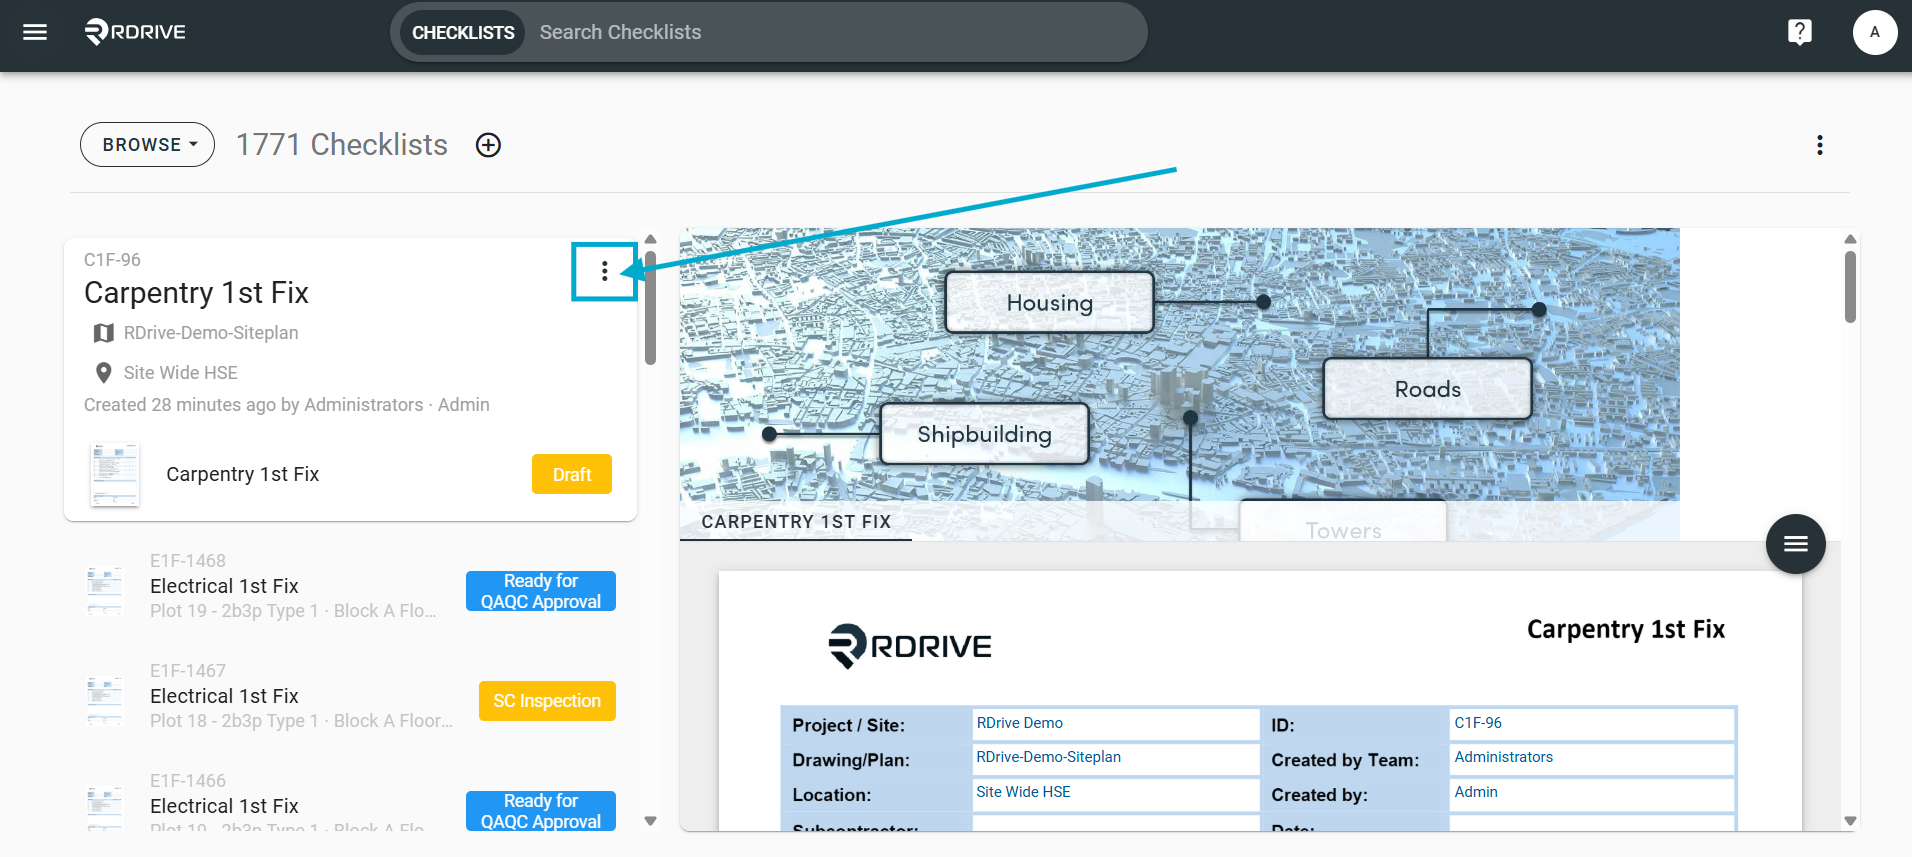
Task: Click the preview panel scrollbar down arrow
Action: click(x=1850, y=821)
